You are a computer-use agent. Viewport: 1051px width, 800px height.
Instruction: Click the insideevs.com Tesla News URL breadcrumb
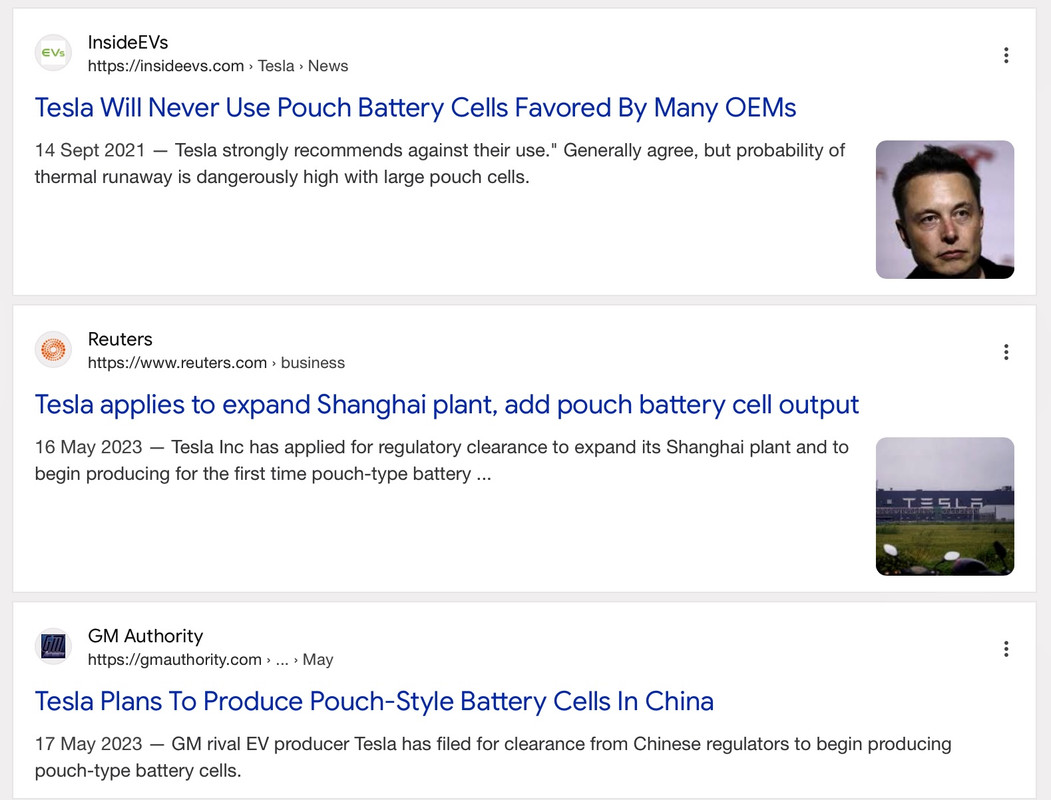click(218, 66)
